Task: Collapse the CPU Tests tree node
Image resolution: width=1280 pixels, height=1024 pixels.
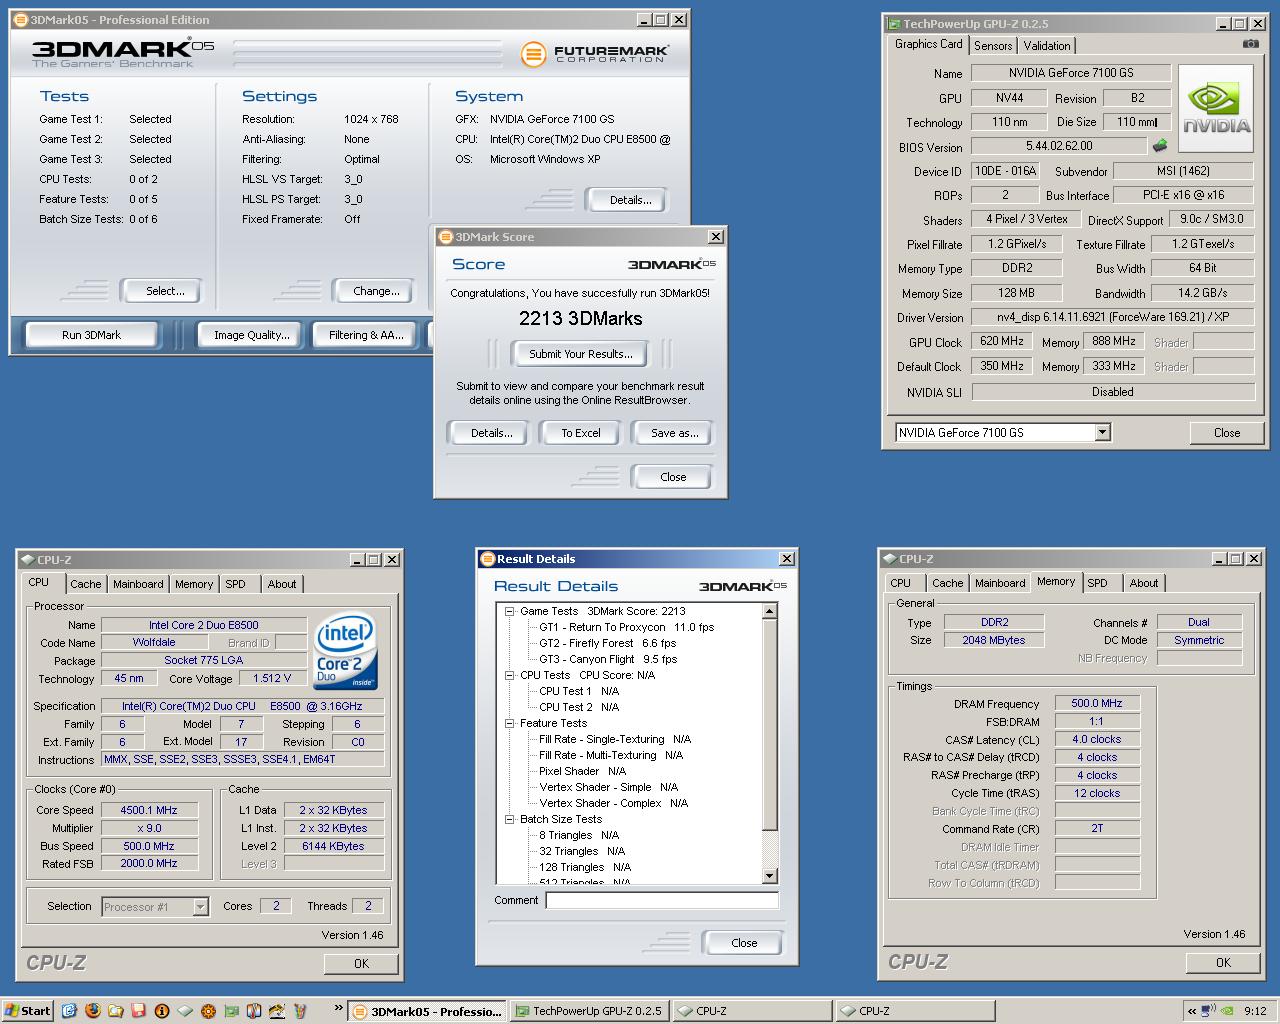Action: coord(509,675)
